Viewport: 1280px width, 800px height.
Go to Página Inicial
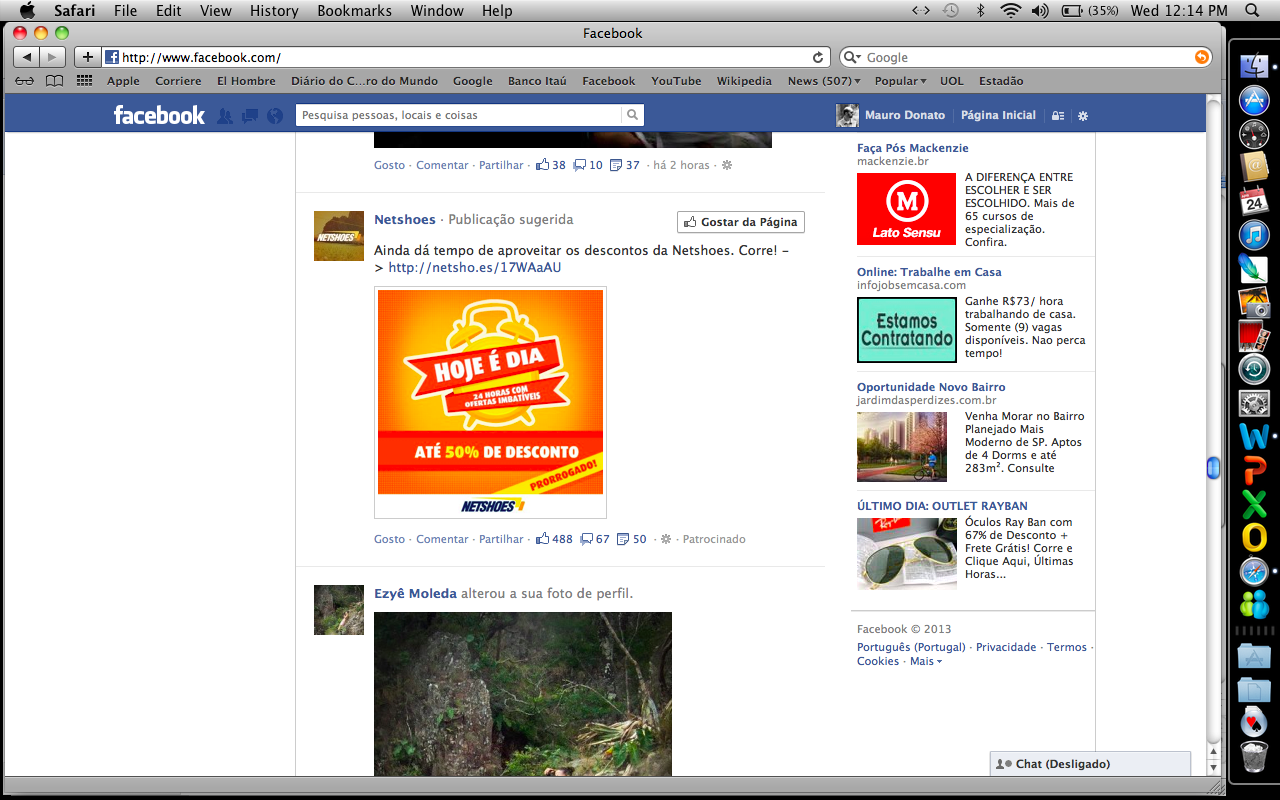point(998,115)
